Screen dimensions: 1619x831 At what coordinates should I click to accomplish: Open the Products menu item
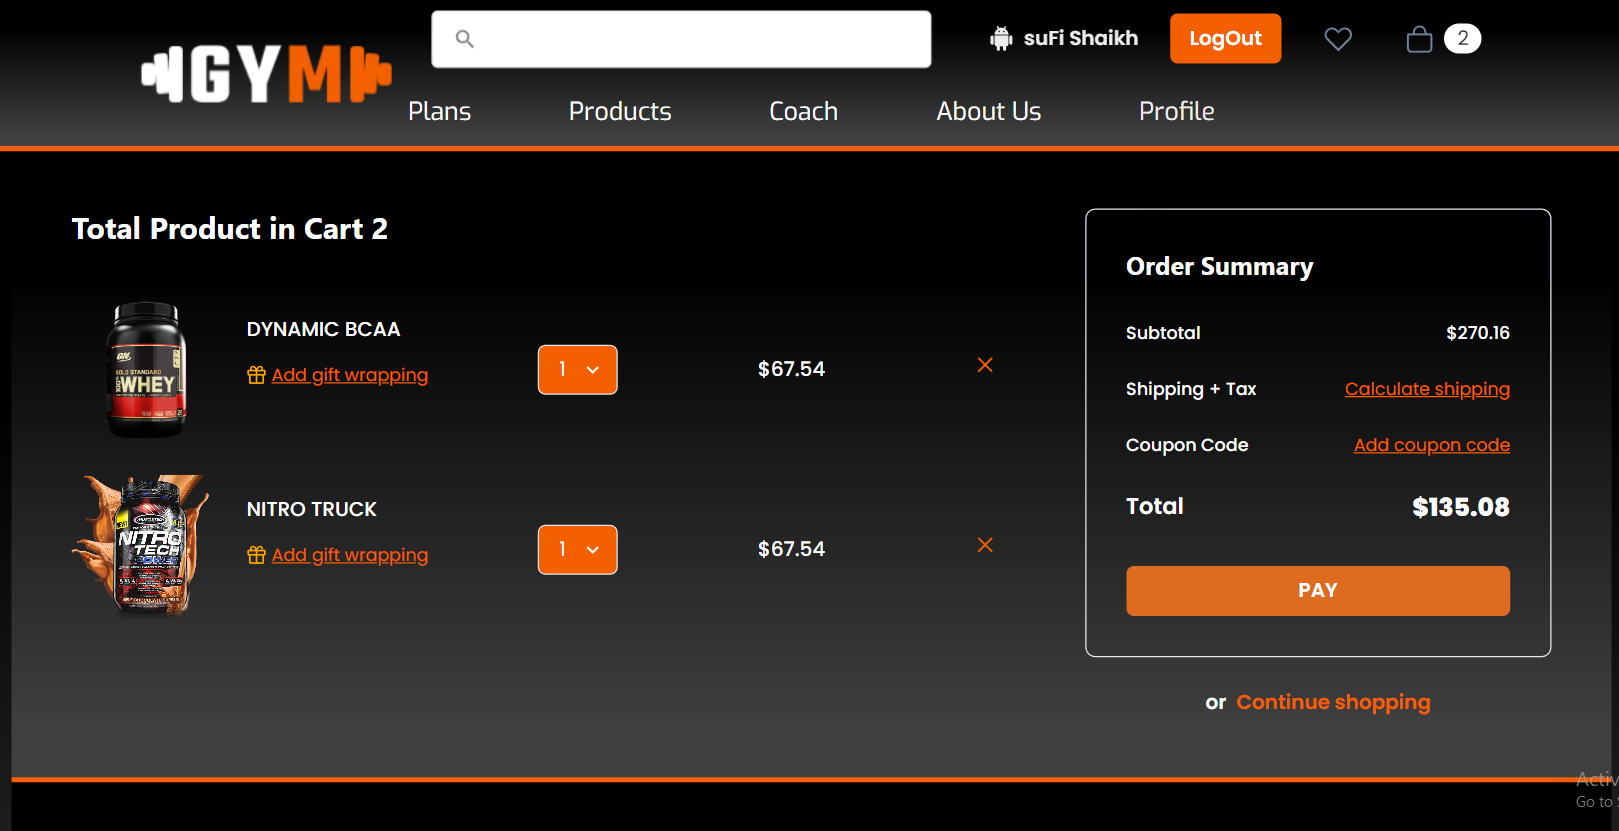tap(620, 111)
